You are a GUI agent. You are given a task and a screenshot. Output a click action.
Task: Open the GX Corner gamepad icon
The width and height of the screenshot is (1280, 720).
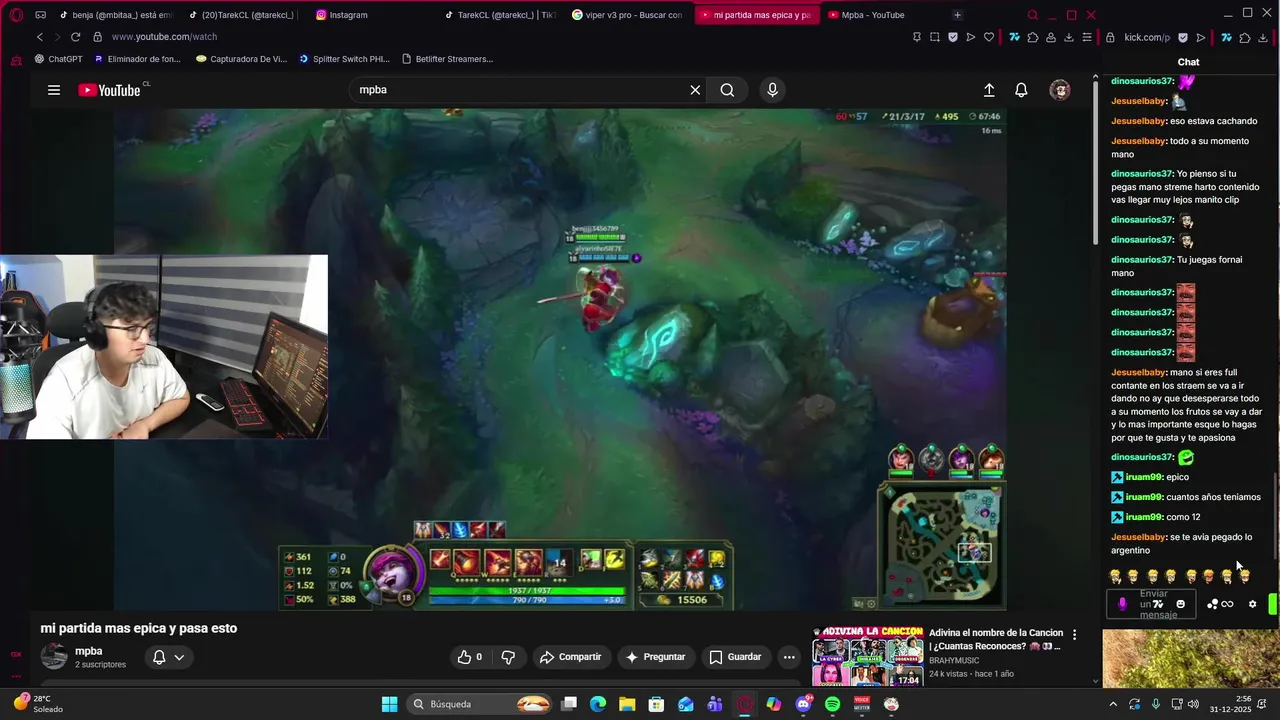40,15
